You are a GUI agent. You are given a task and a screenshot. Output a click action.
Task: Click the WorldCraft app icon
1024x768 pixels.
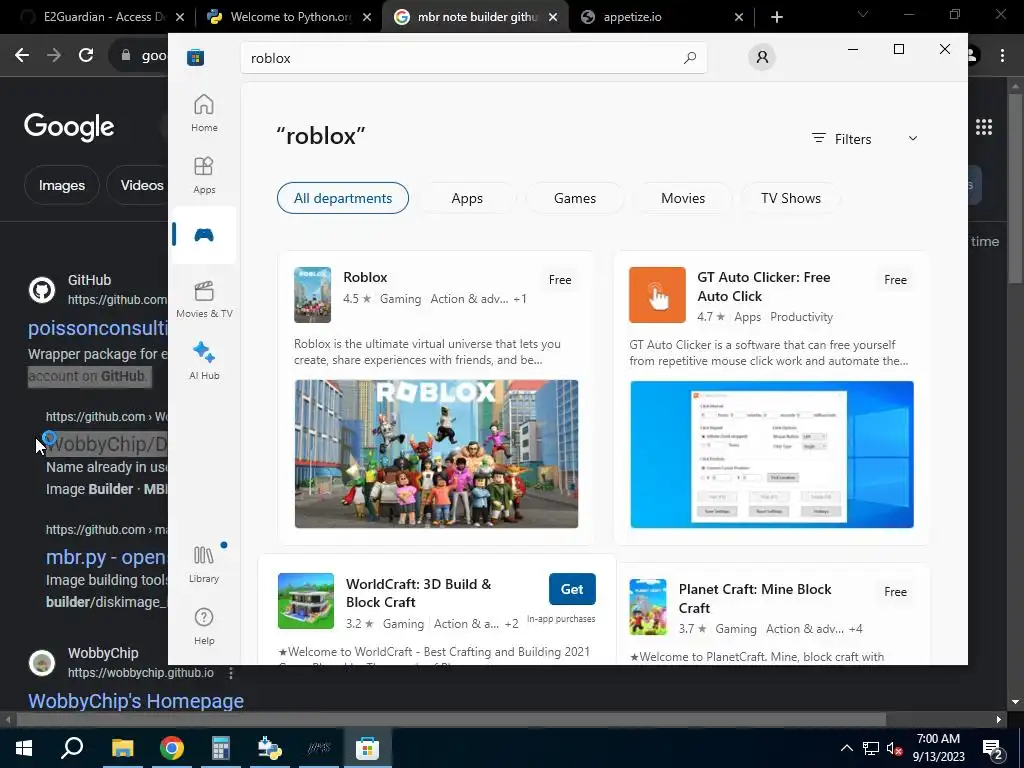[306, 601]
